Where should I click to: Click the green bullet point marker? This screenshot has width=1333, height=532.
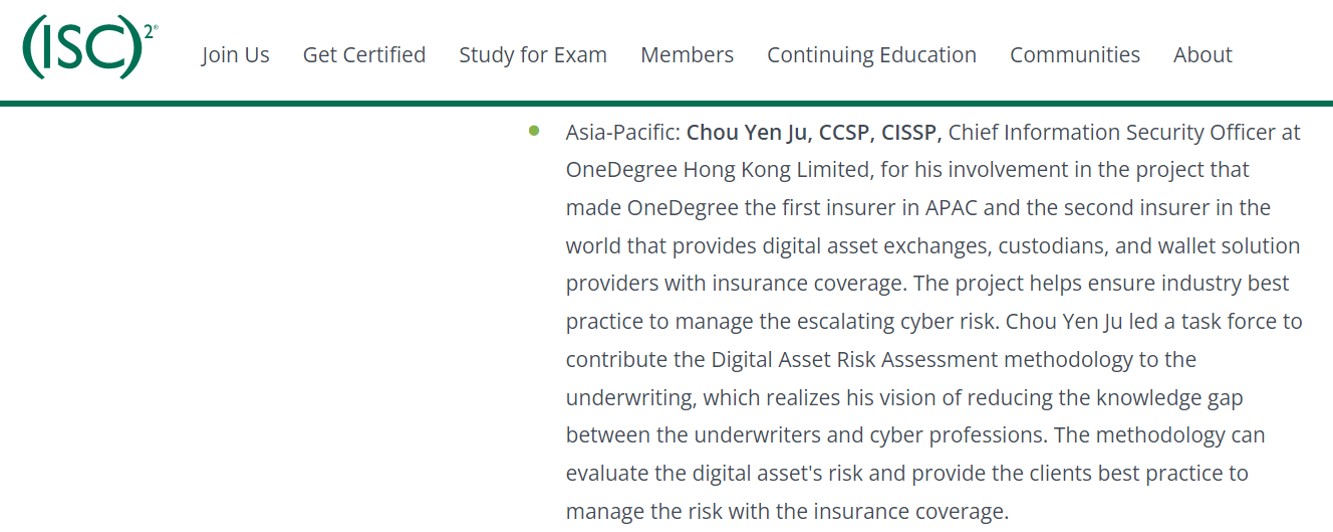(x=535, y=130)
